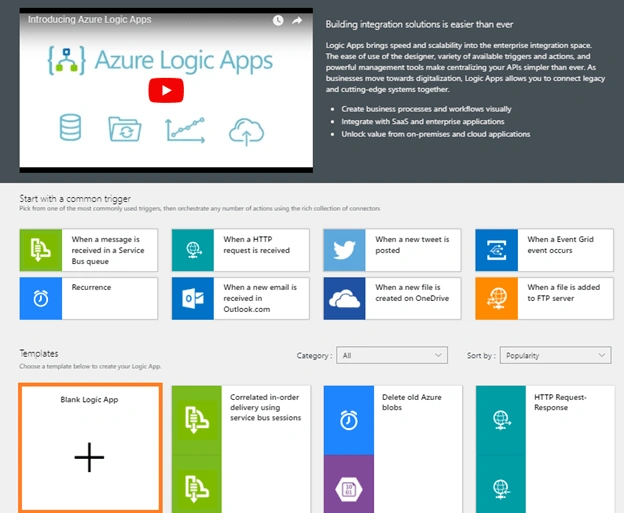Image resolution: width=624 pixels, height=513 pixels.
Task: Click the plus sign in Blank Logic App
Action: click(x=89, y=457)
